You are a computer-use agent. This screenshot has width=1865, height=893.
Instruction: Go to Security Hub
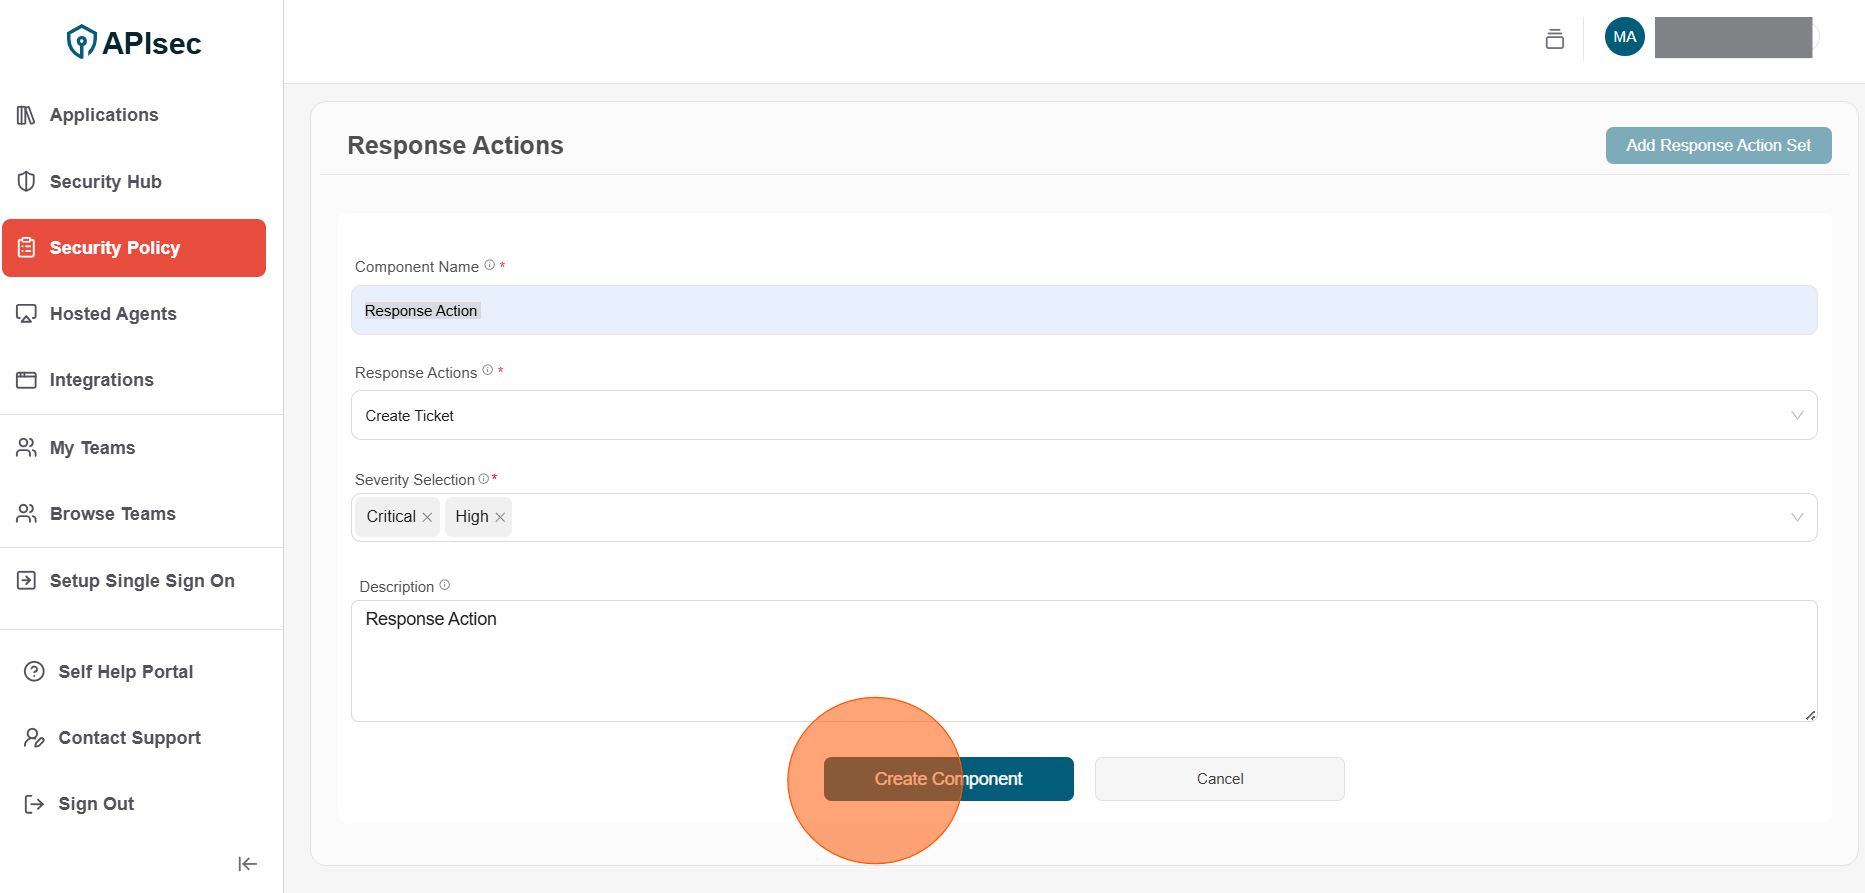105,182
